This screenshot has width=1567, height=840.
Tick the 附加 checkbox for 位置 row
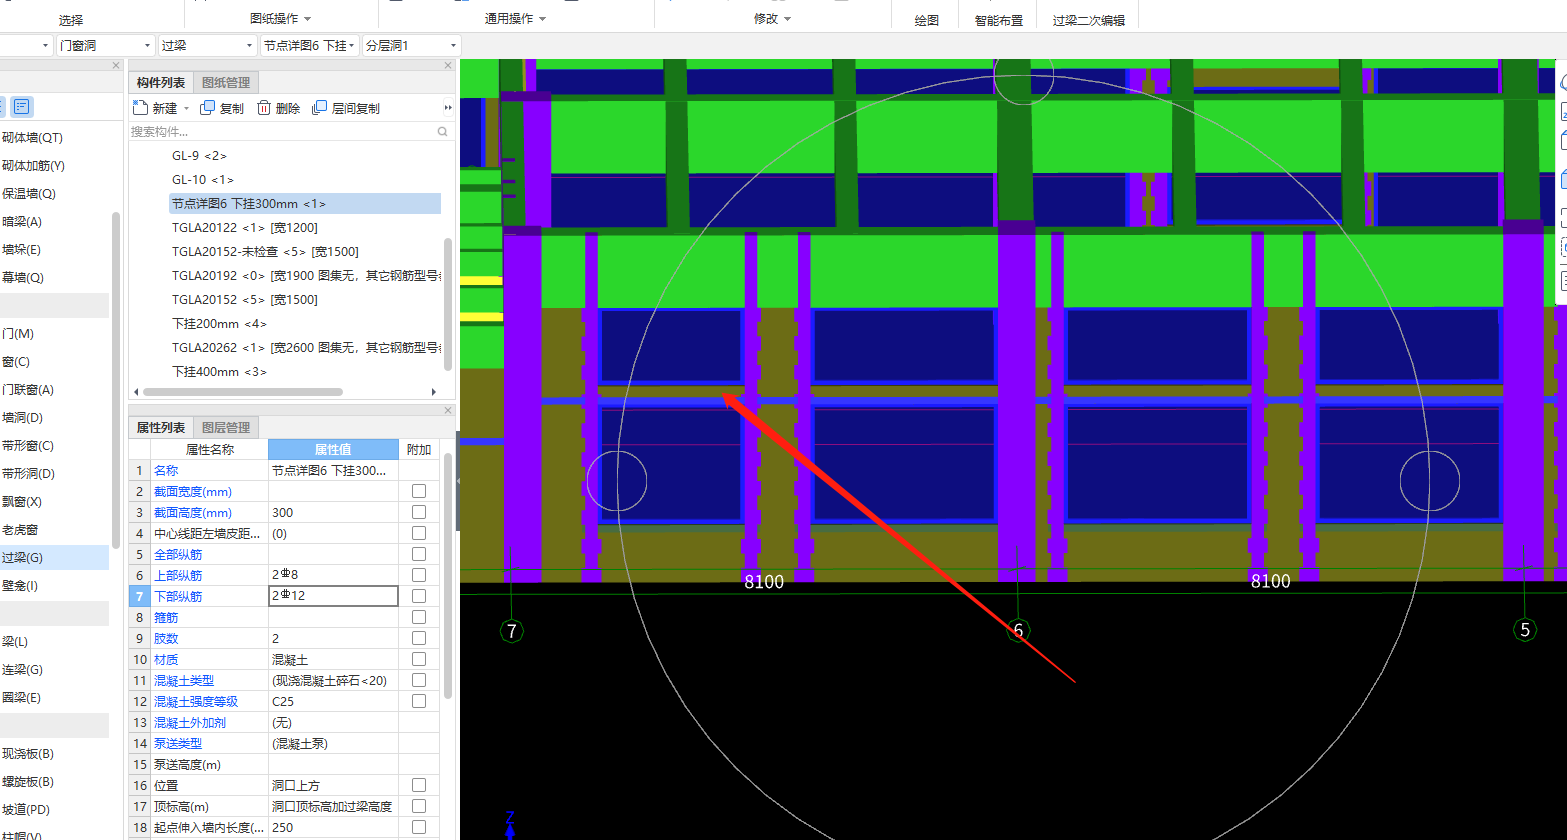click(x=419, y=785)
